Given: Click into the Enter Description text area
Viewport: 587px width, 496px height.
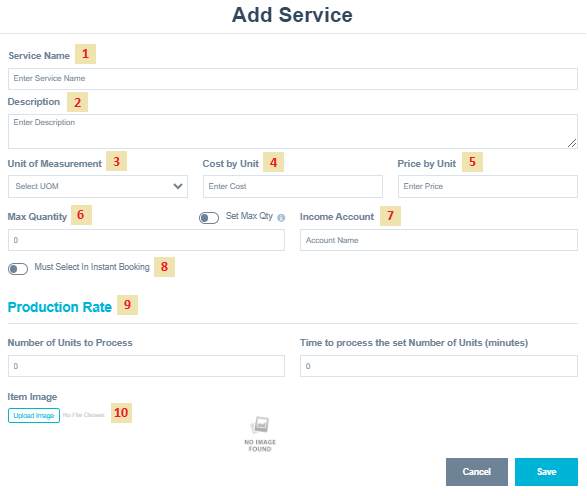Looking at the screenshot, I should pyautogui.click(x=293, y=131).
